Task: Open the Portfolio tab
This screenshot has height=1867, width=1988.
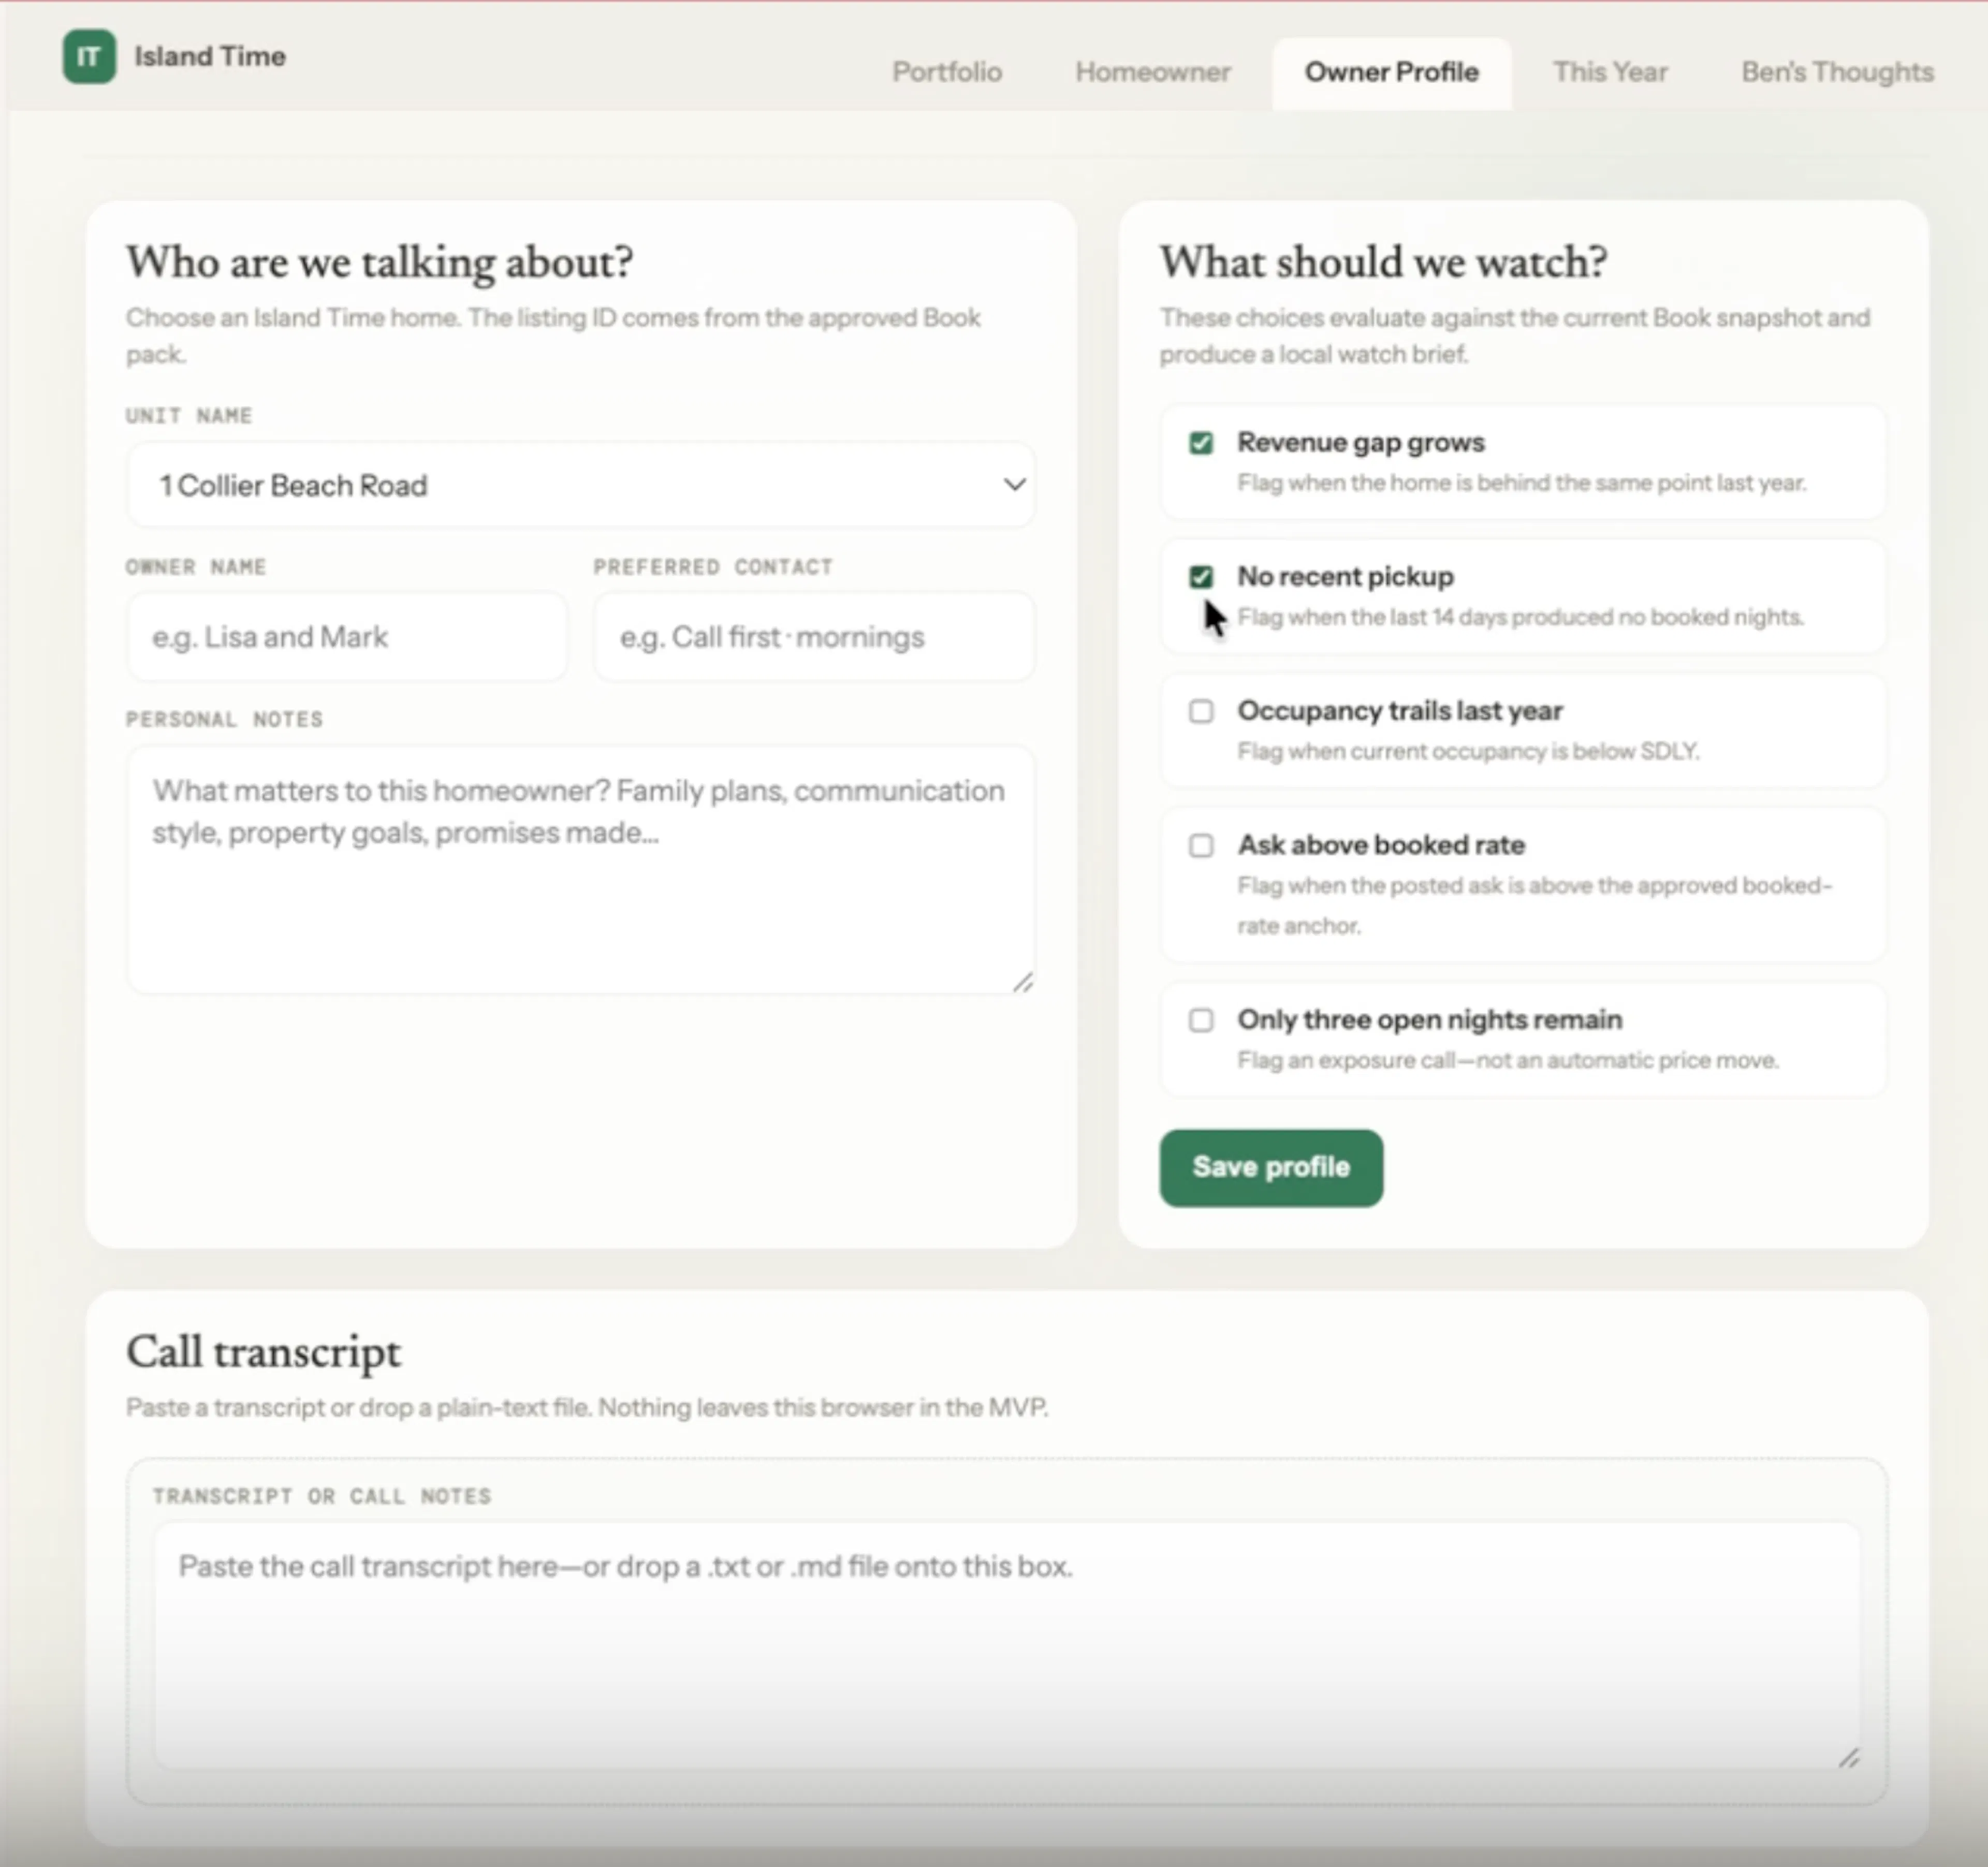Action: [x=946, y=72]
